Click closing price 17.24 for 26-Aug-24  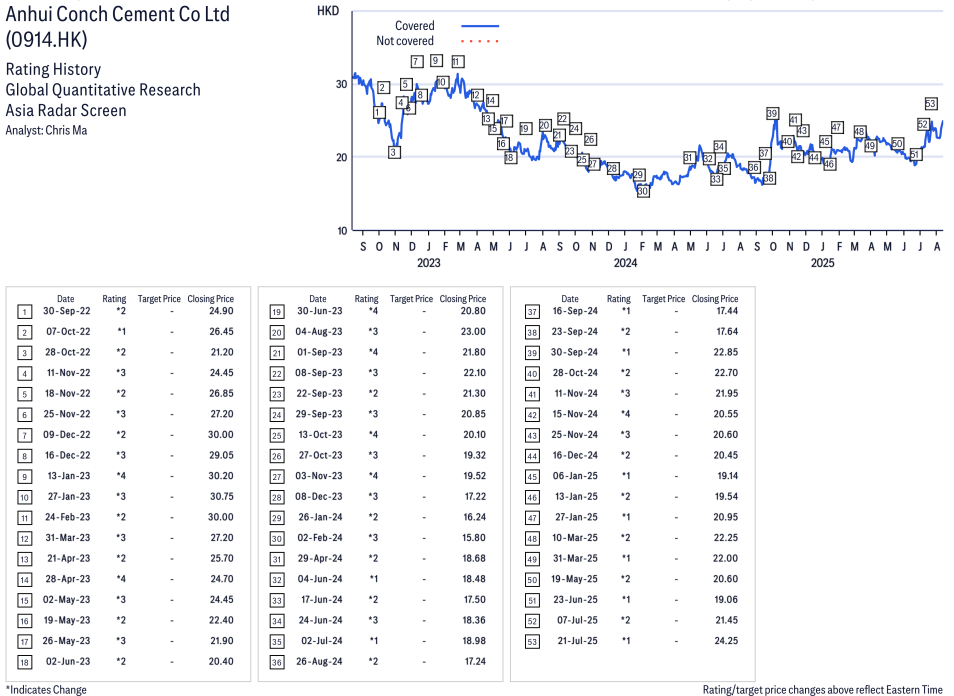(475, 661)
